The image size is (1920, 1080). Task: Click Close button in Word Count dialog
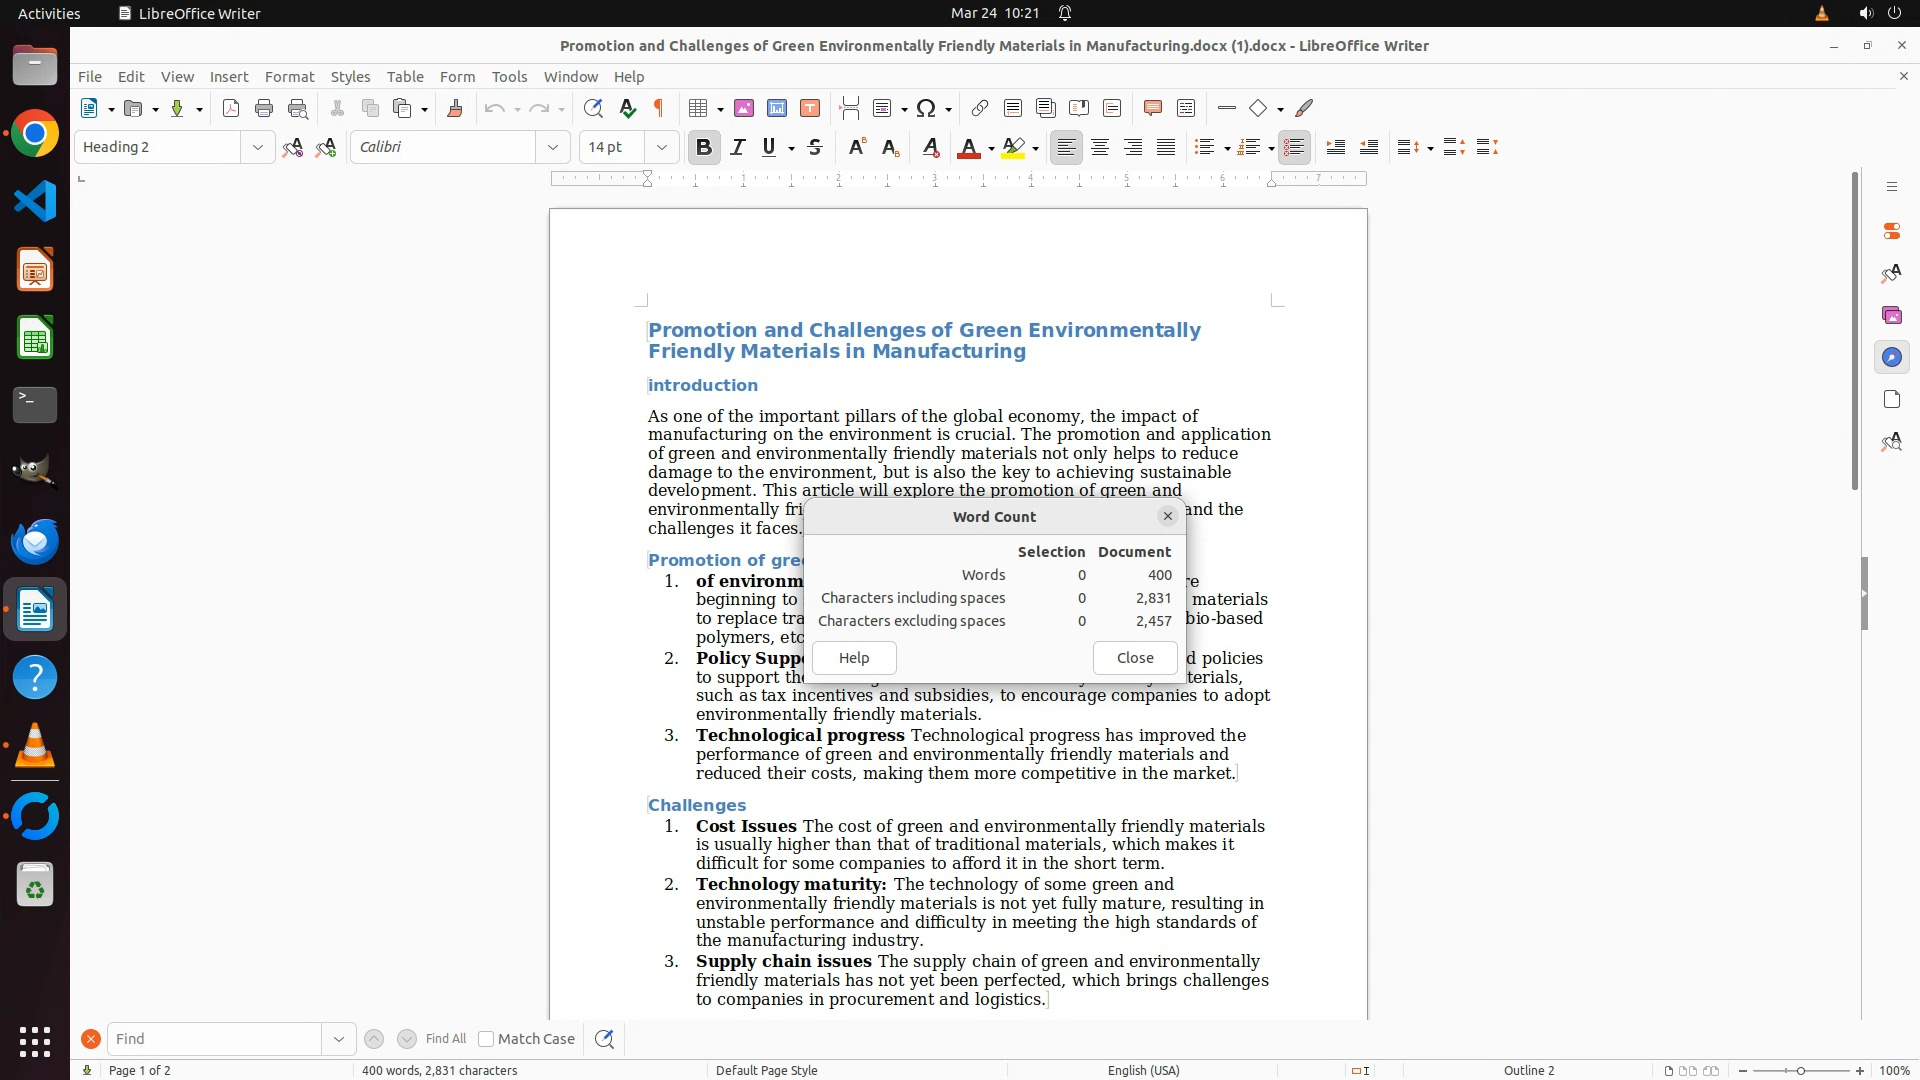point(1135,658)
